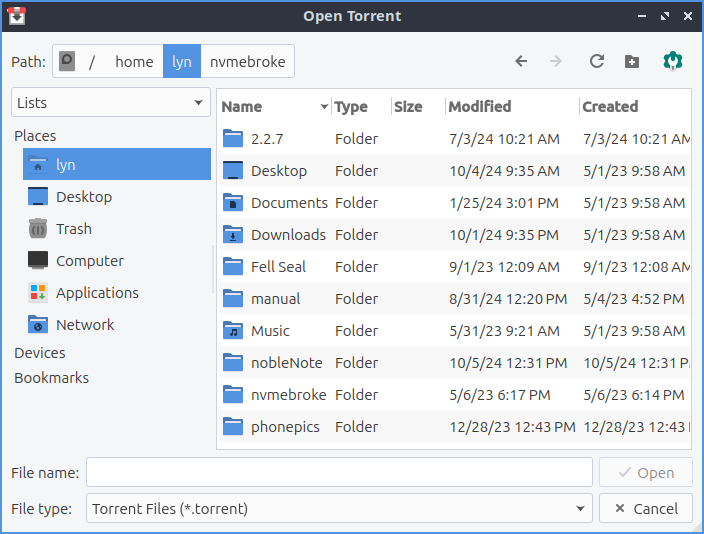Select Computer in the Places sidebar
Image resolution: width=704 pixels, height=534 pixels.
[89, 261]
